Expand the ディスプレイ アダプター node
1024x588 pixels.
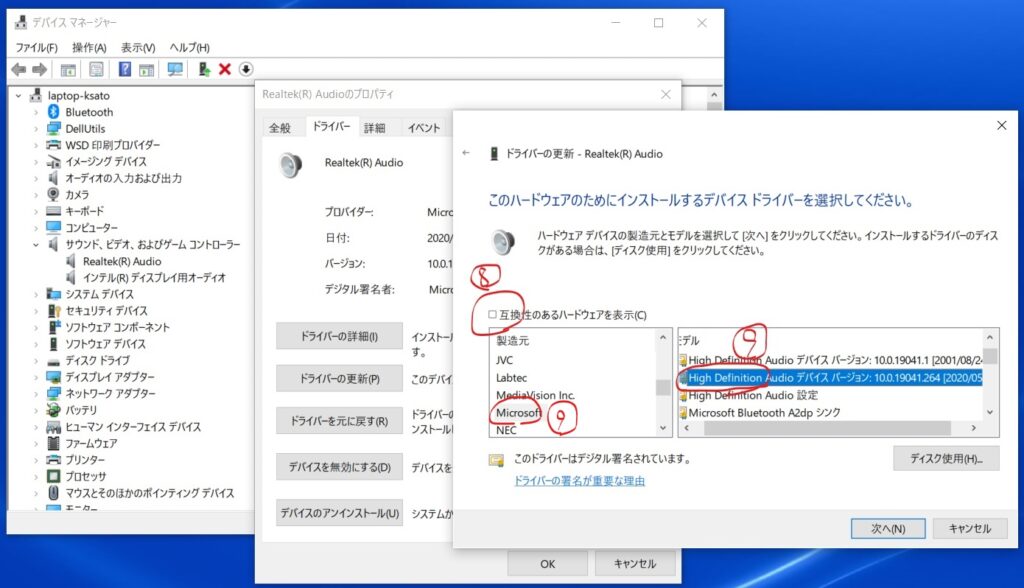(x=36, y=377)
